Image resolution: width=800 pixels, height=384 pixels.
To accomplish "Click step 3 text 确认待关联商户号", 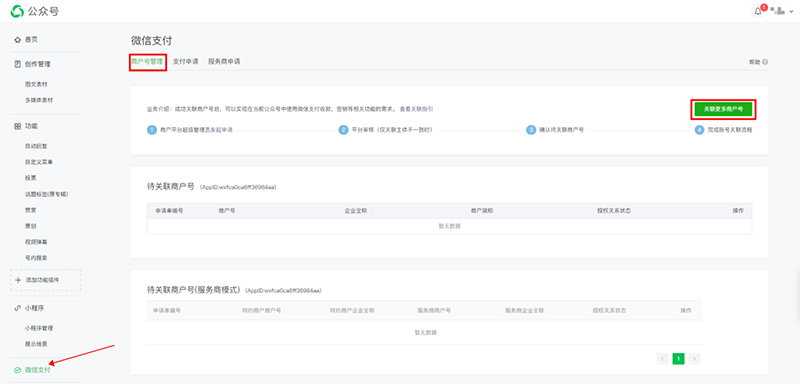I will click(x=561, y=130).
